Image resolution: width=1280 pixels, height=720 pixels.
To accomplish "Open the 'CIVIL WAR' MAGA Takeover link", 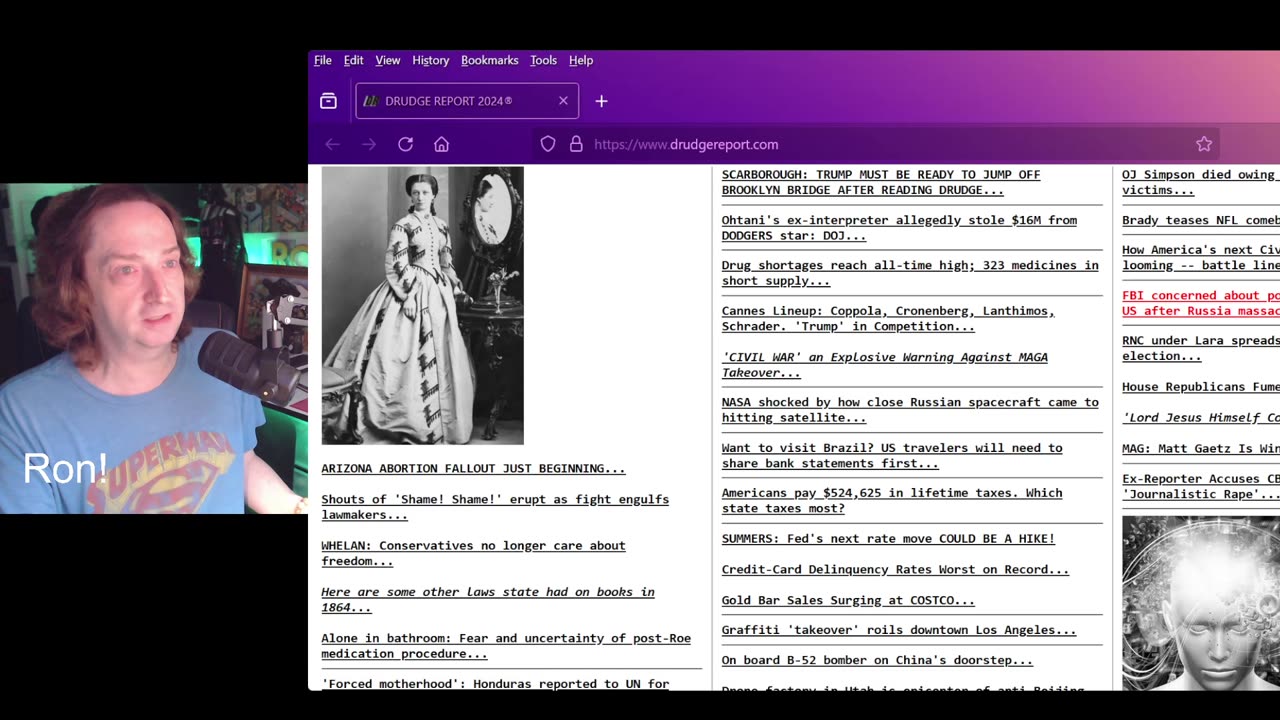I will pyautogui.click(x=885, y=364).
